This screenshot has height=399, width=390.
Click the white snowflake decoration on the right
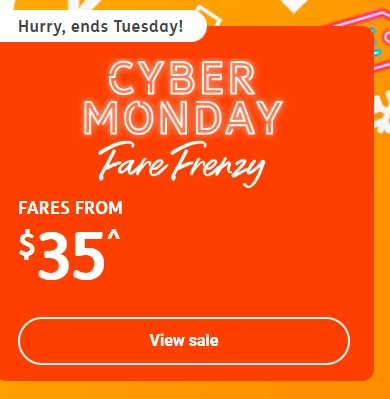pyautogui.click(x=382, y=113)
